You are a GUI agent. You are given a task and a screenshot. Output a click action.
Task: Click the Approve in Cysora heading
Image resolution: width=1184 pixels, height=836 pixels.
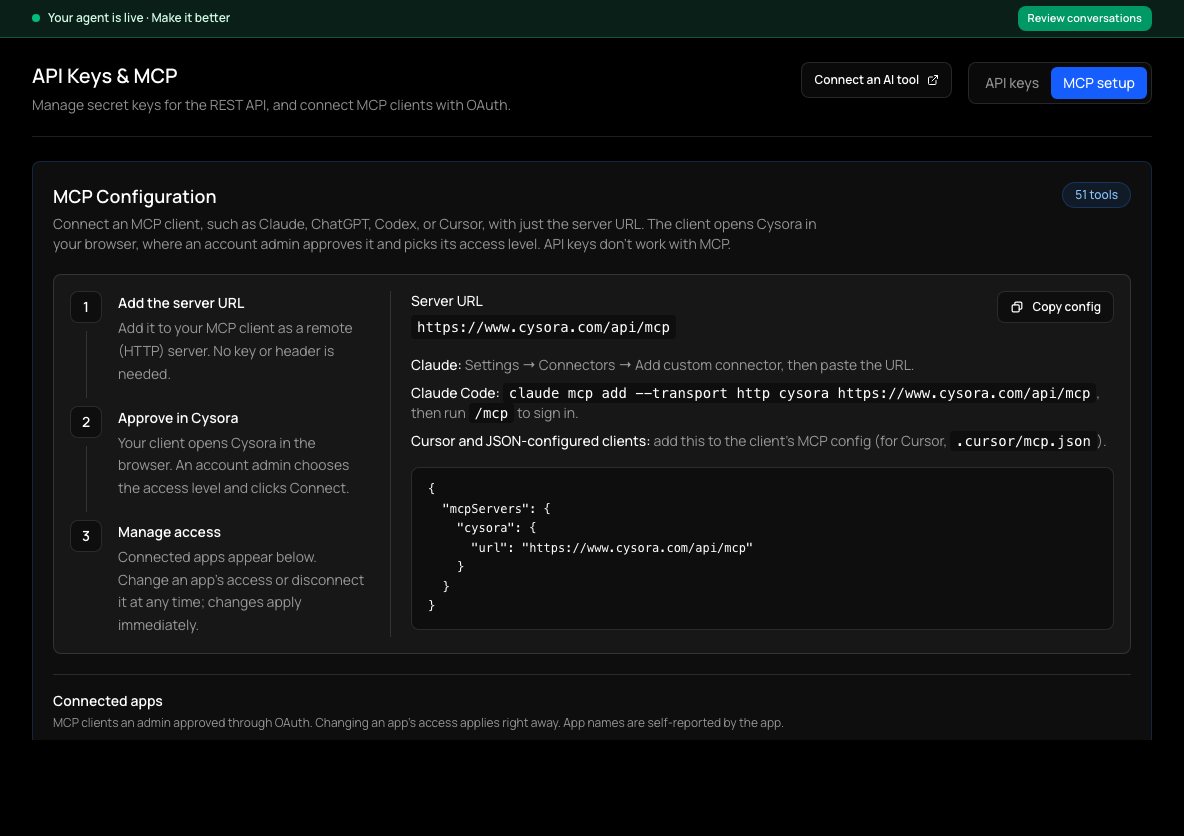pos(178,418)
